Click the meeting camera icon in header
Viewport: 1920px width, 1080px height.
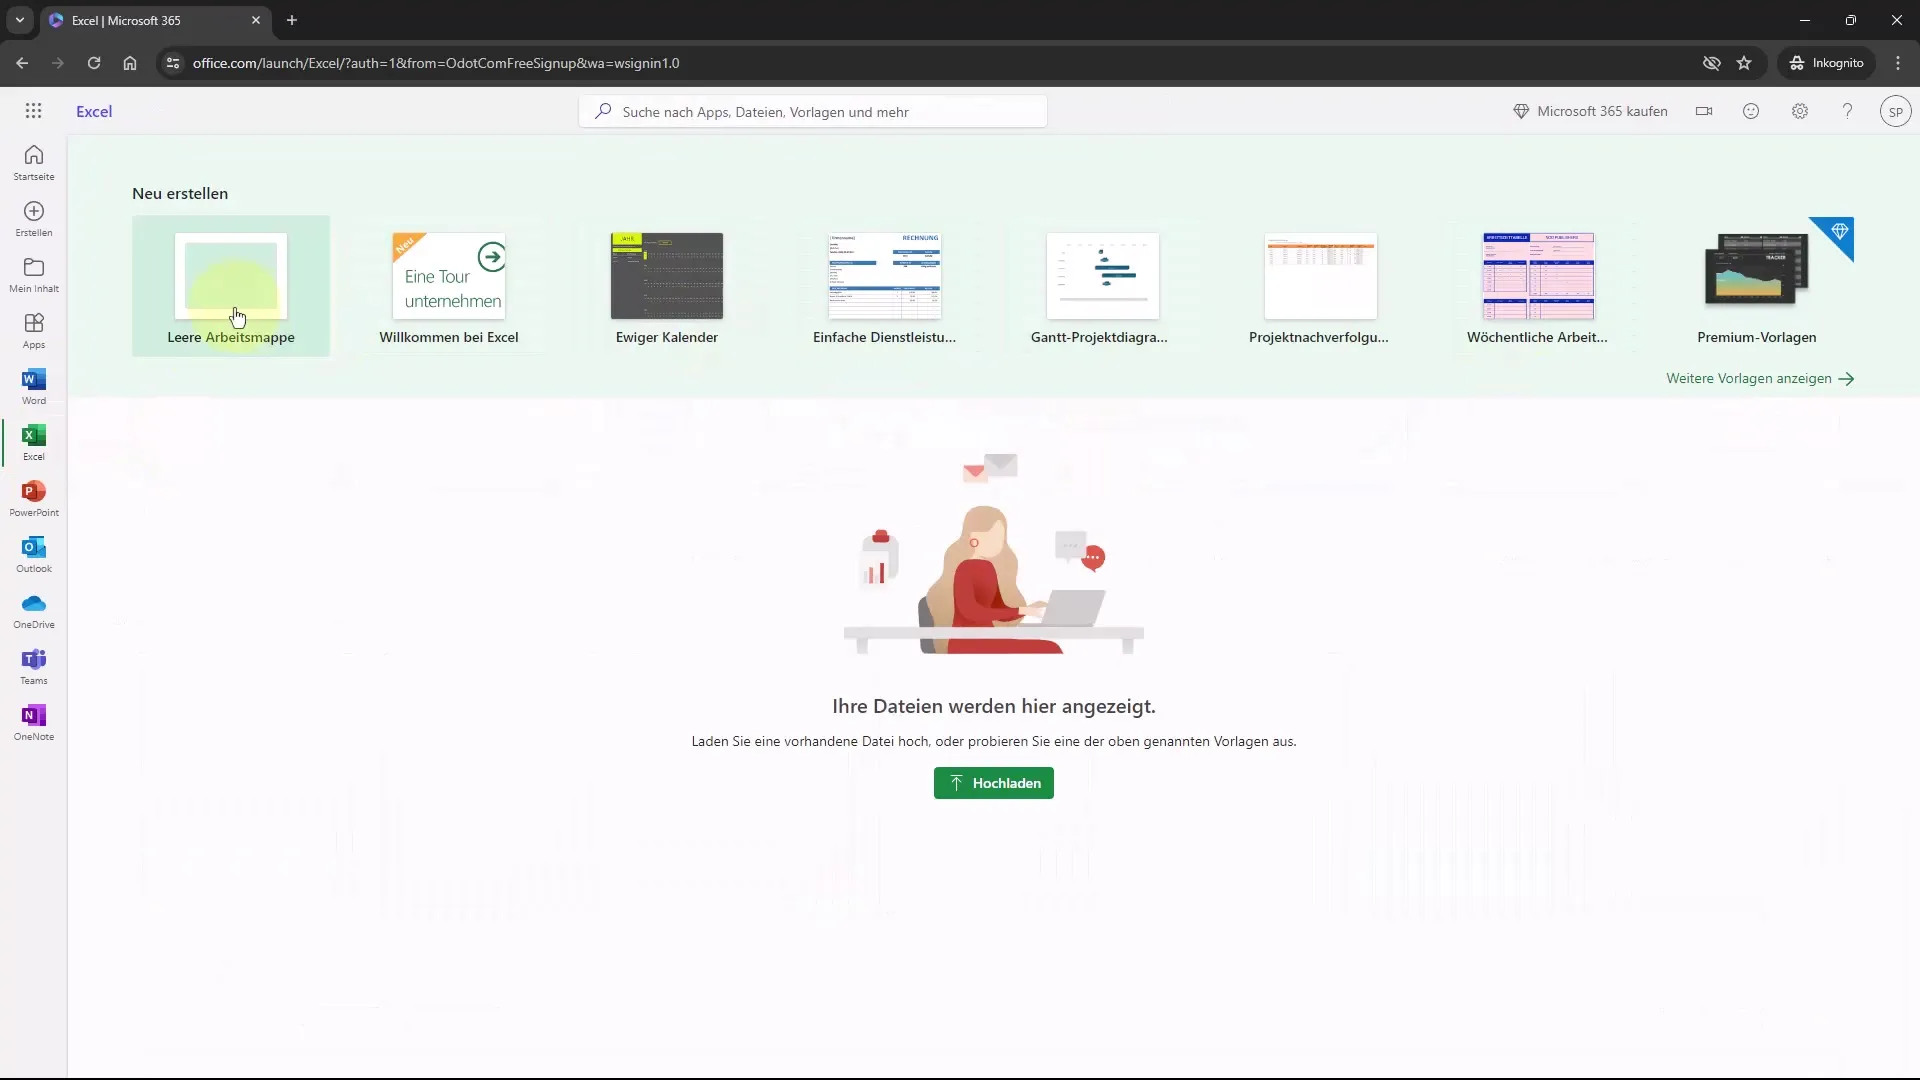click(1704, 111)
